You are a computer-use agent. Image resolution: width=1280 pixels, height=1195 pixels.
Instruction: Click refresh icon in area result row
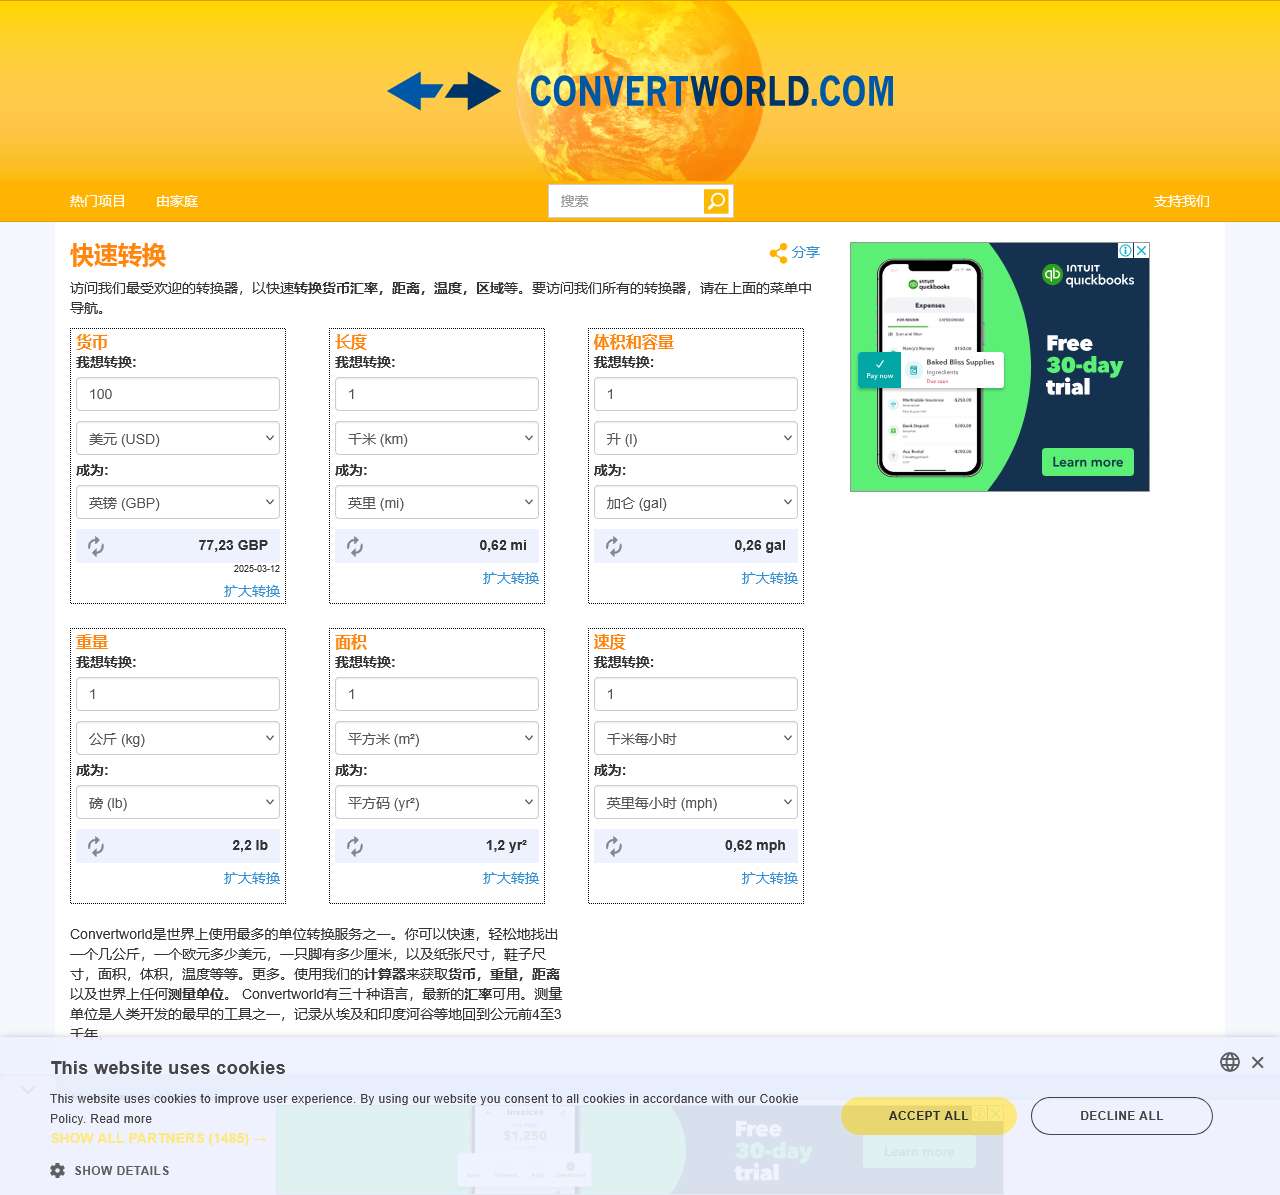tap(355, 846)
